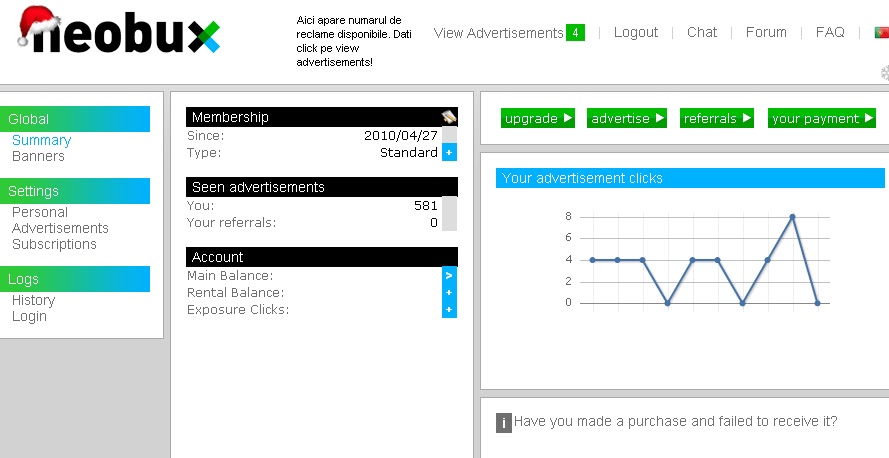
Task: Click the Your advertisement clicks header
Action: click(x=690, y=178)
